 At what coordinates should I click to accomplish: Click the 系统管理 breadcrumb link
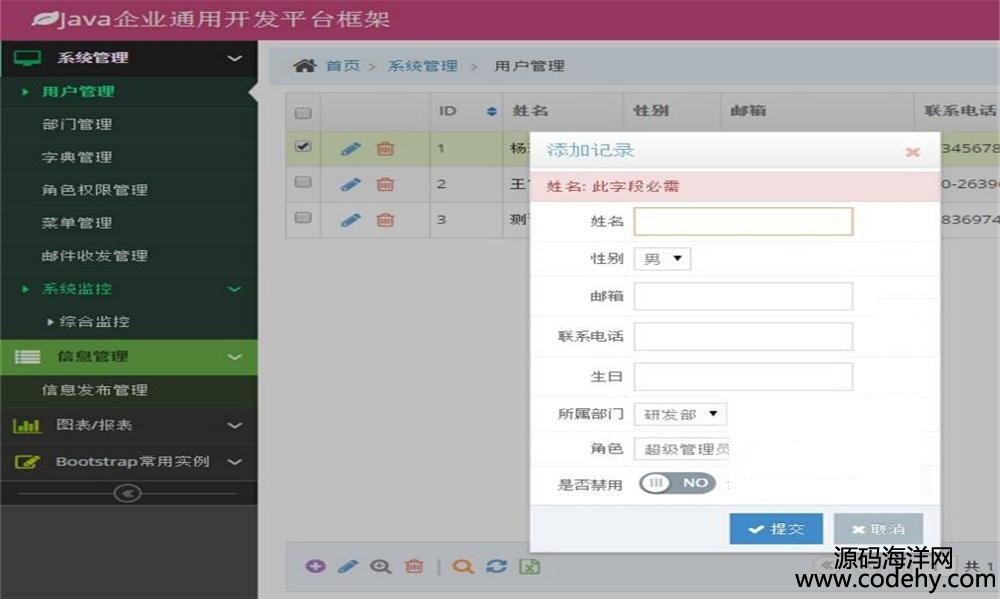423,66
